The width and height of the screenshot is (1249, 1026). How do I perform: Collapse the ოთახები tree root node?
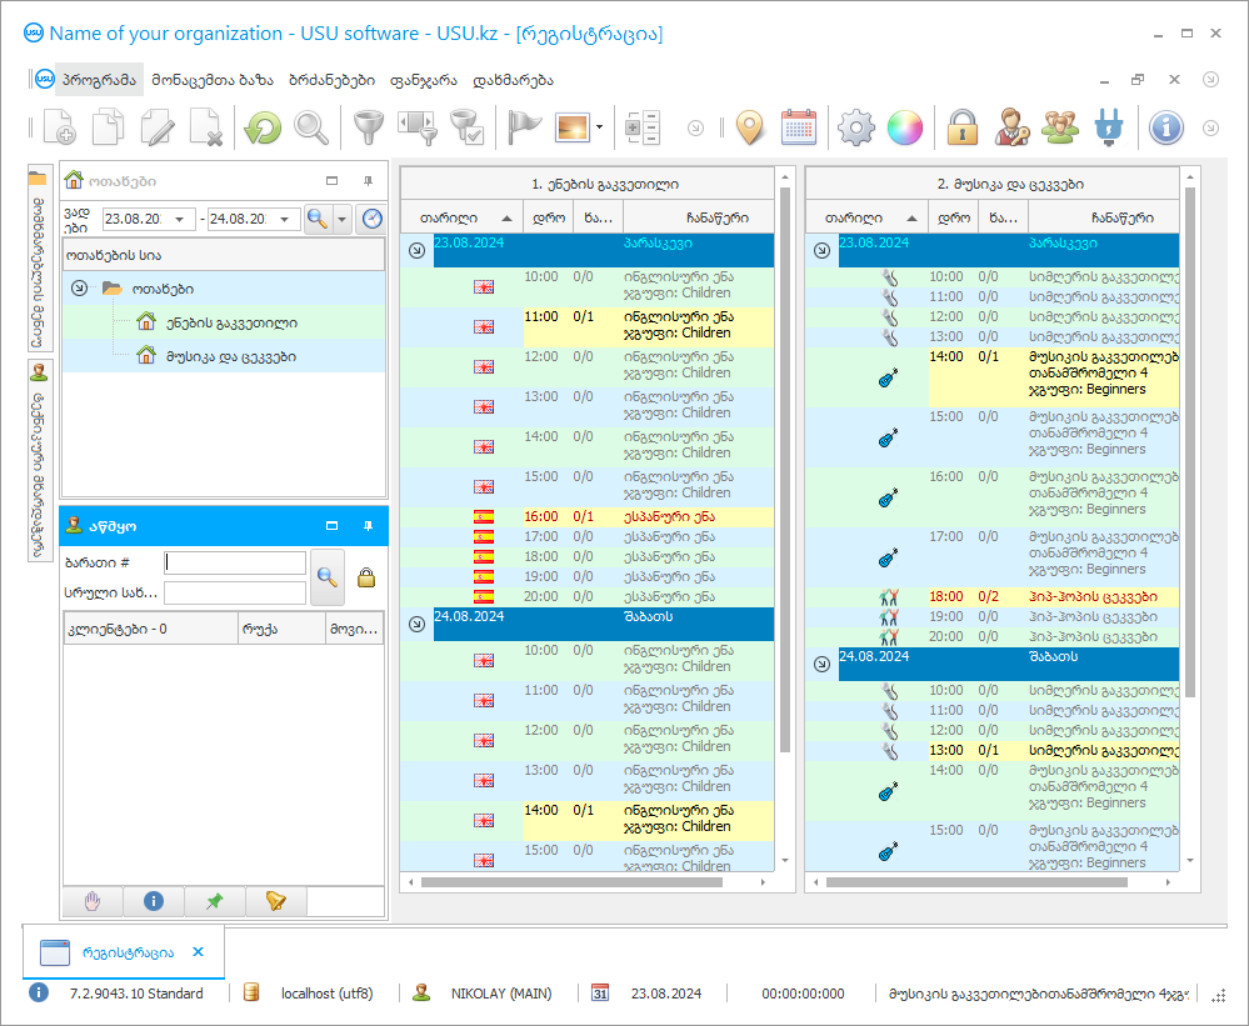pyautogui.click(x=79, y=288)
